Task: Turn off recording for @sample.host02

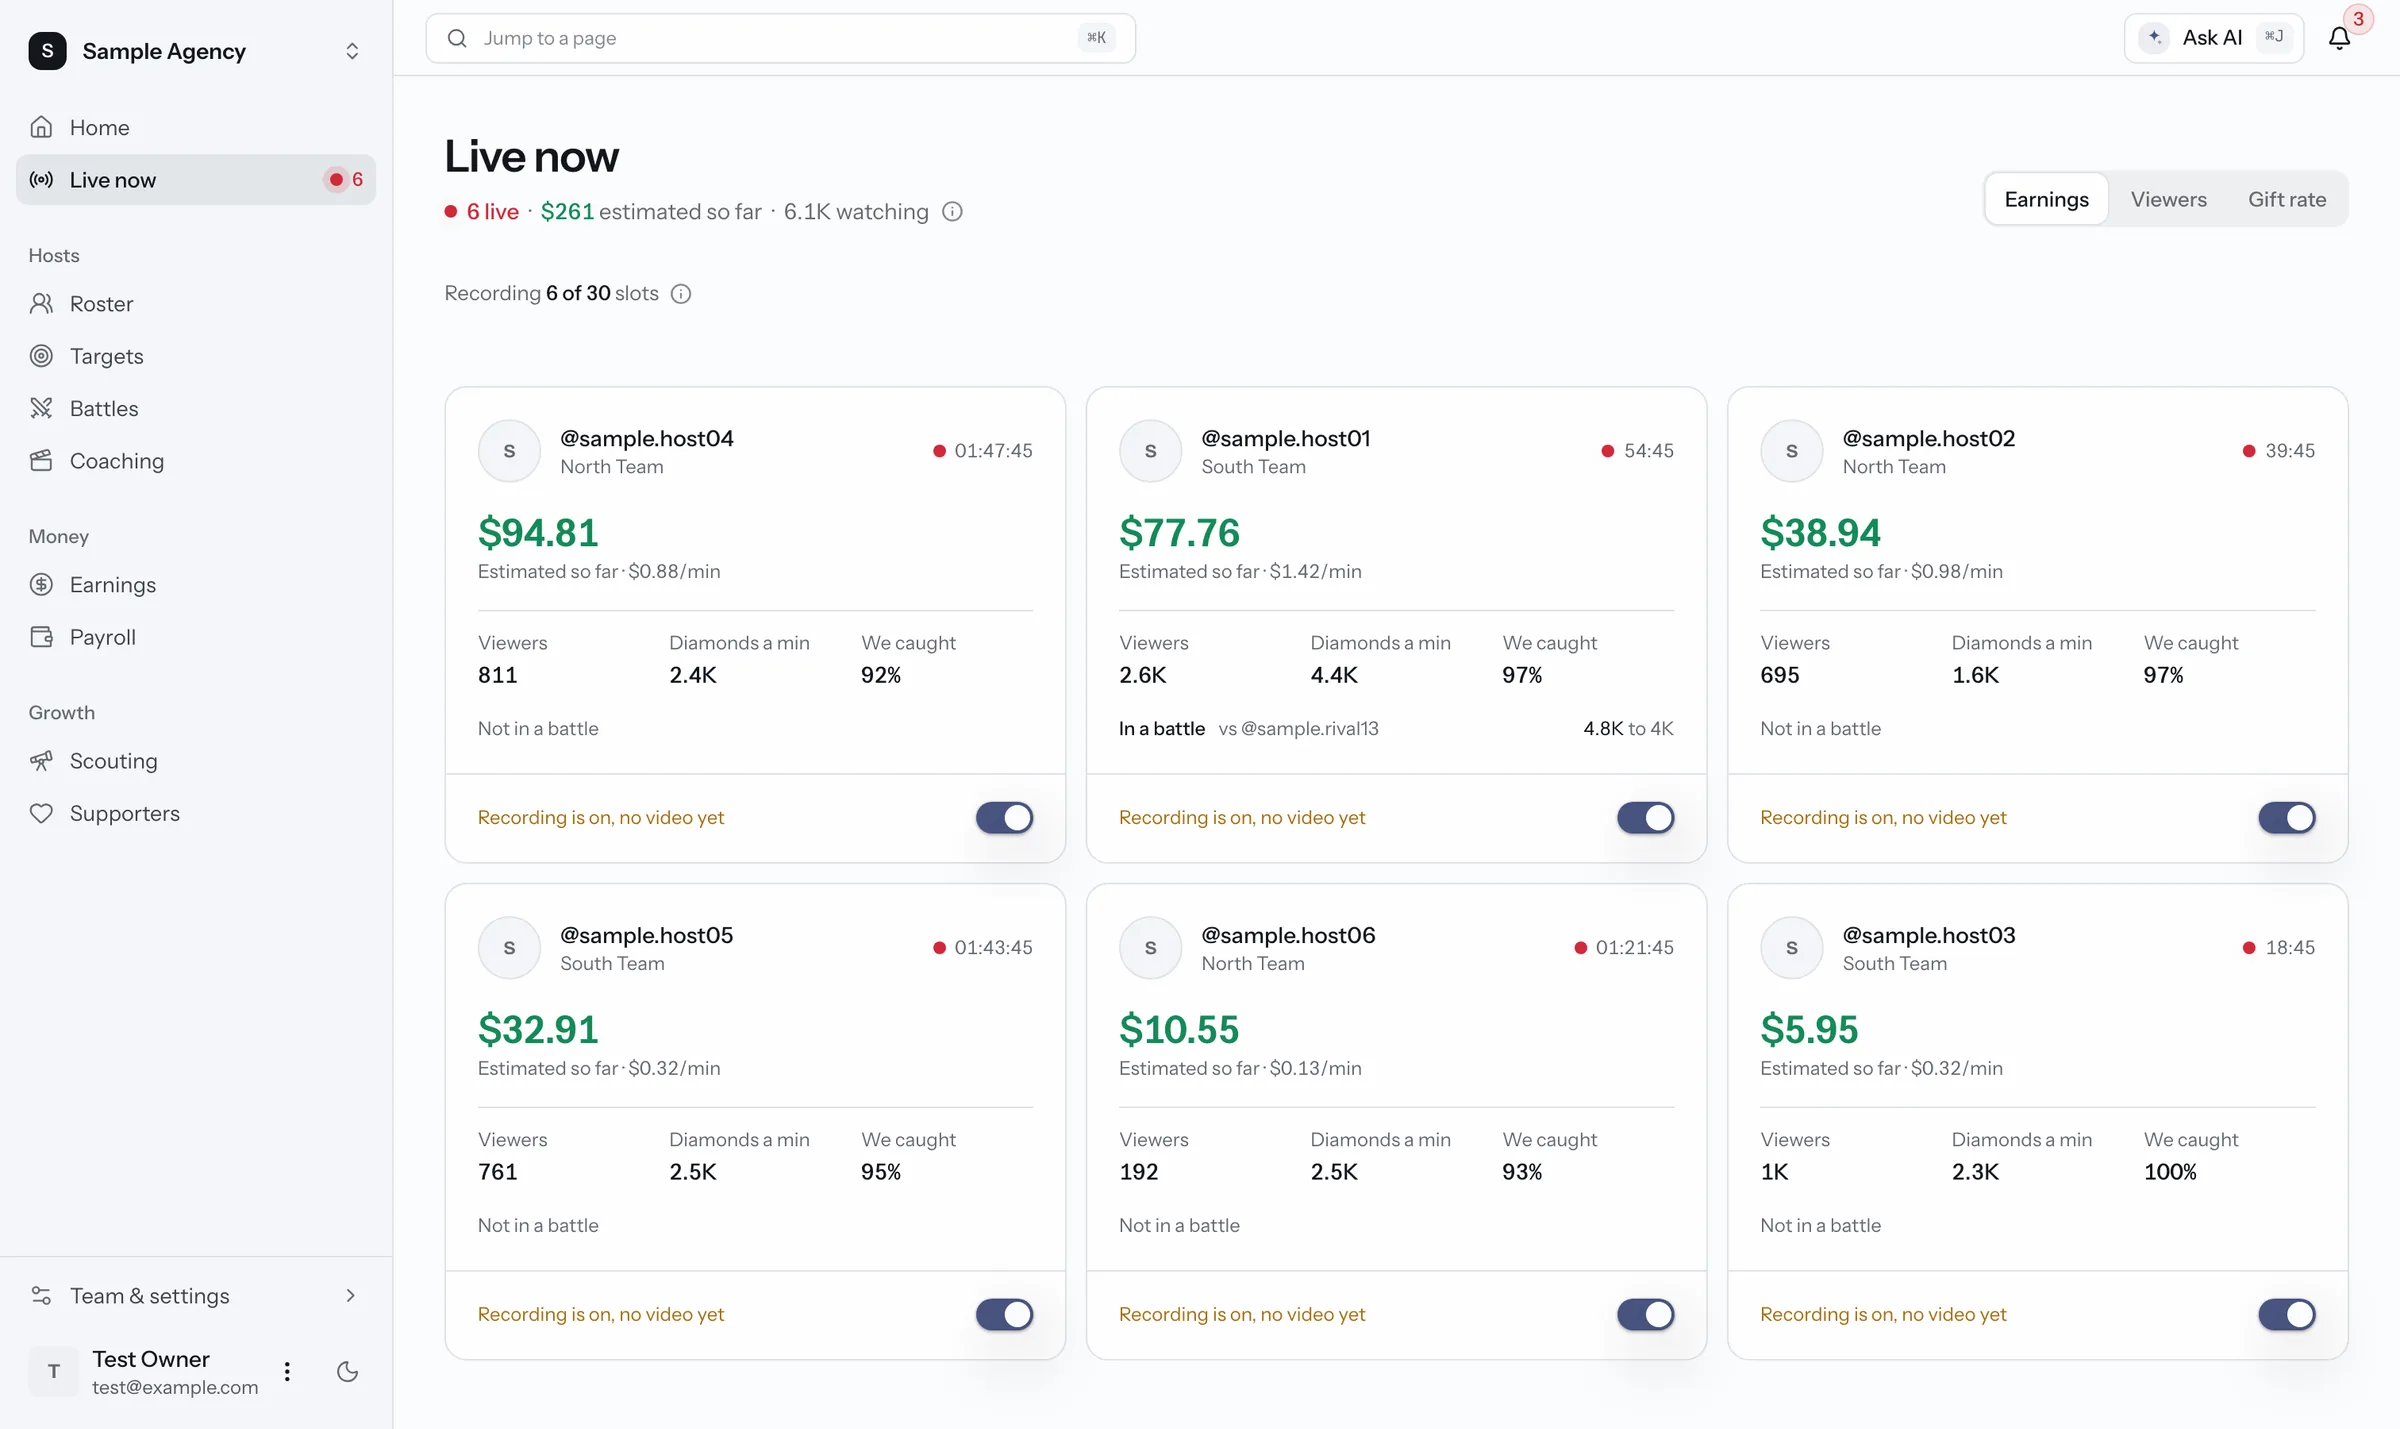Action: (x=2286, y=818)
